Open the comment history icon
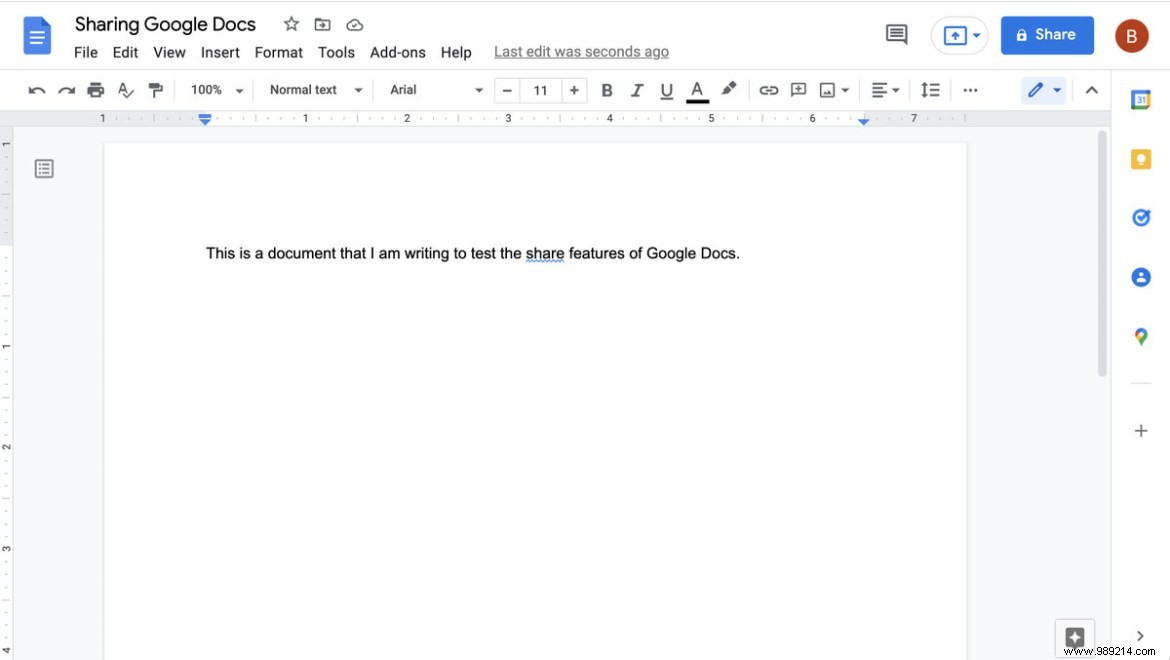 coord(895,34)
